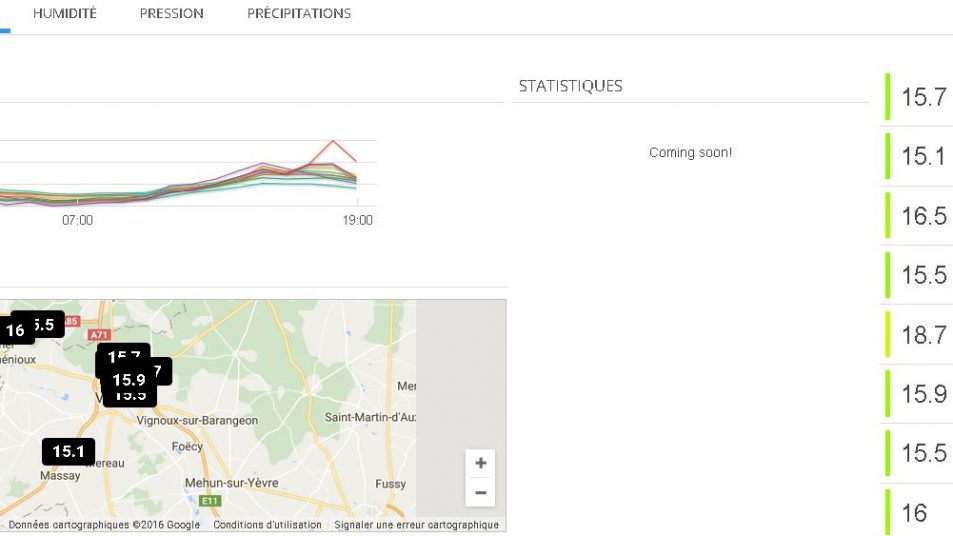Screen dimensions: 953x536
Task: Click the 19:00 mark on the chart axis
Action: coord(357,220)
